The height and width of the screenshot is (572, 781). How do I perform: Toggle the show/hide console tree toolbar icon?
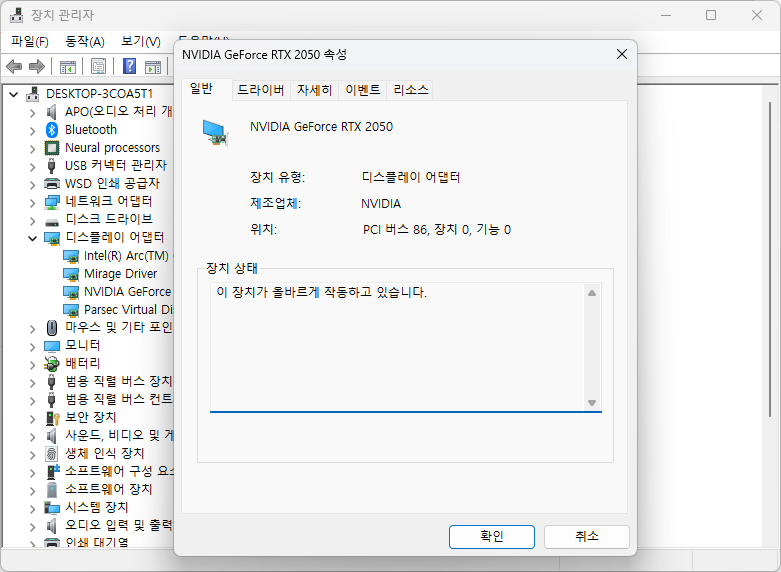click(68, 66)
